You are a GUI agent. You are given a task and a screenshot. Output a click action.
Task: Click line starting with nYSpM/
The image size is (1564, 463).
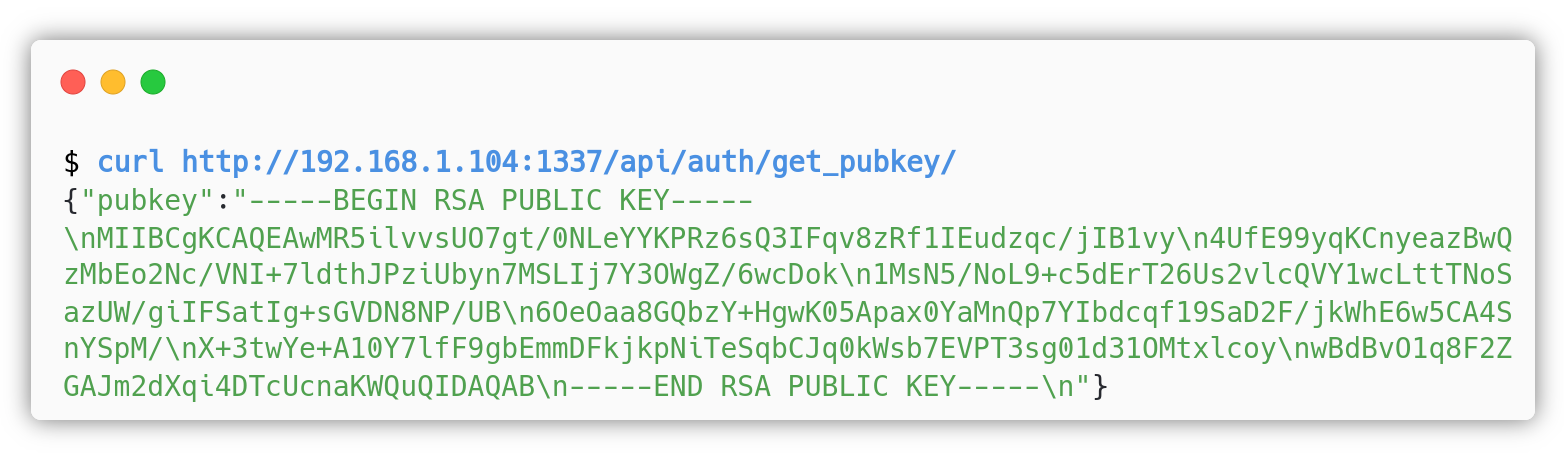[787, 351]
